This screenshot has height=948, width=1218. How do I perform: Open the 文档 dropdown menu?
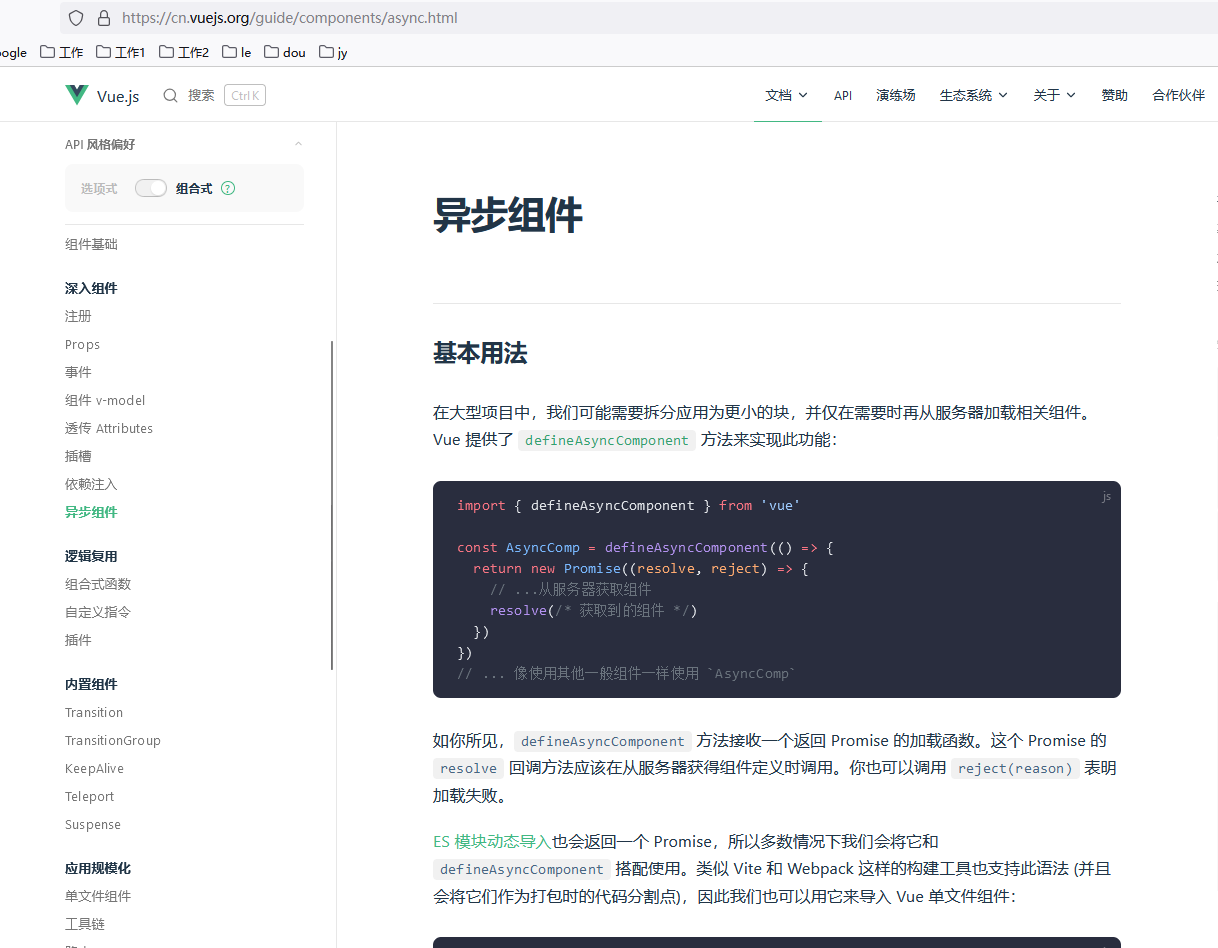[787, 95]
